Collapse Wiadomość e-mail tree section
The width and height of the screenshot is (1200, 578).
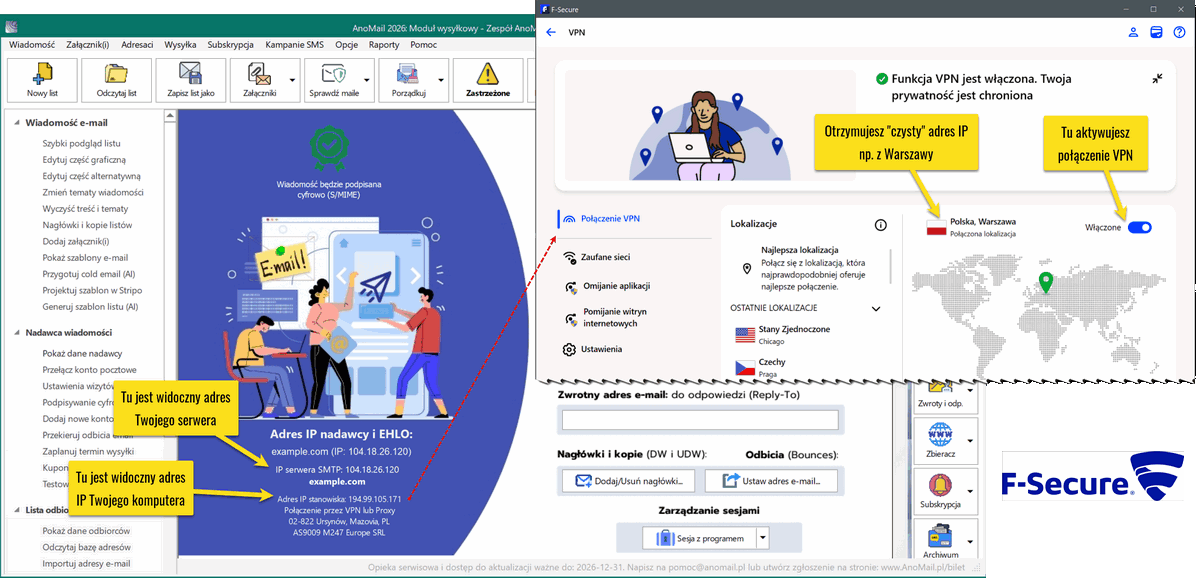click(15, 122)
